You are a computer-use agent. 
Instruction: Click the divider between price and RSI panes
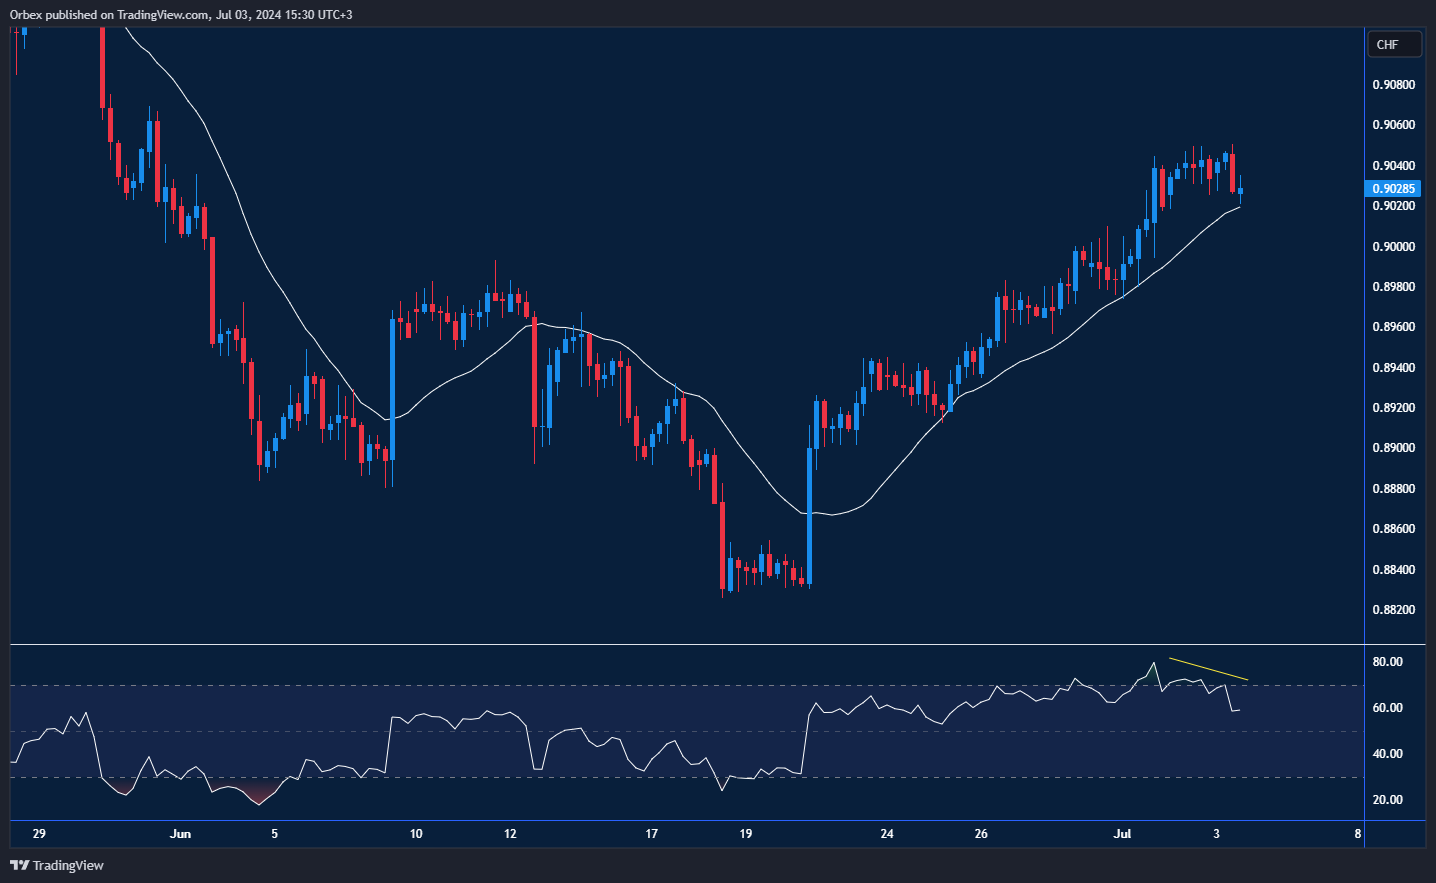[686, 645]
